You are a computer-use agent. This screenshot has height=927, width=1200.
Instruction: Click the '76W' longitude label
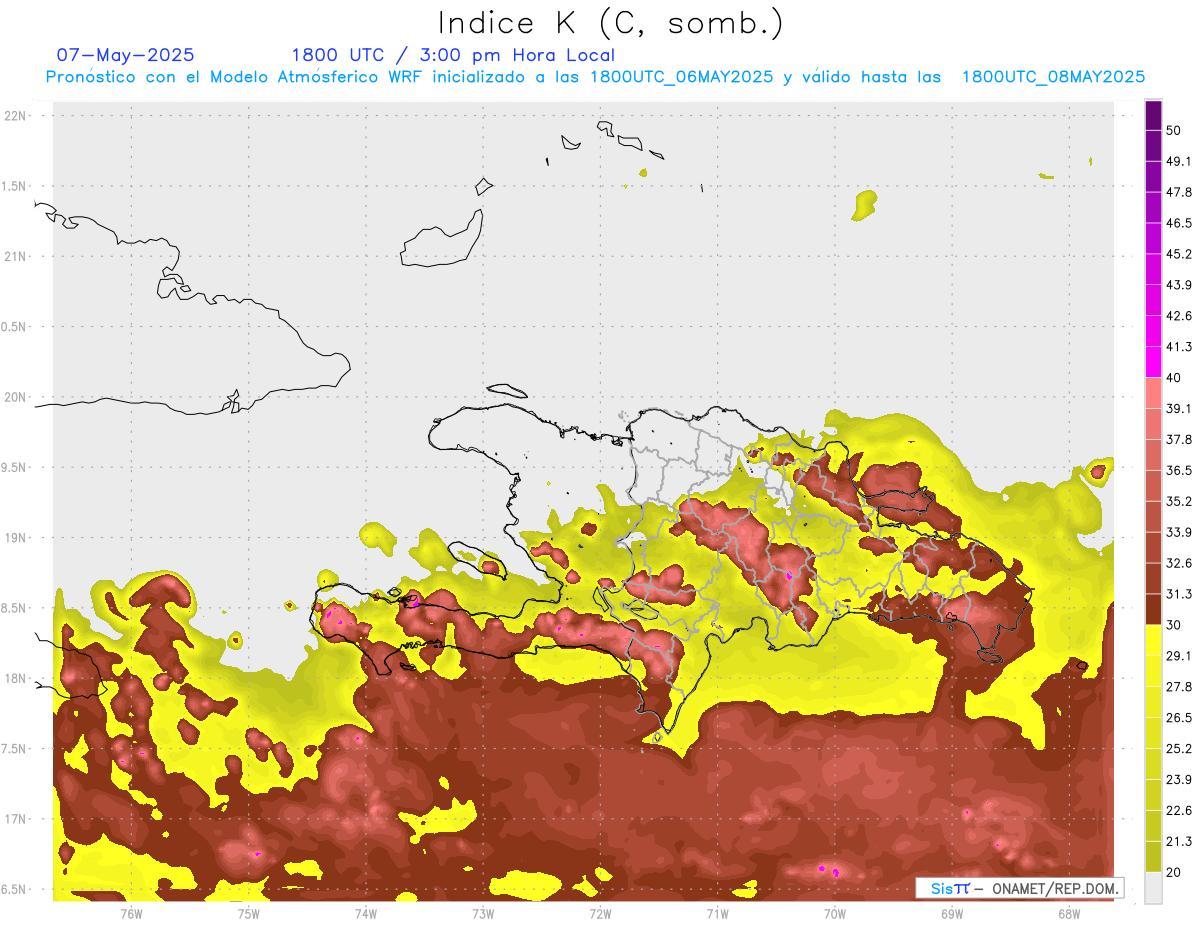point(131,913)
